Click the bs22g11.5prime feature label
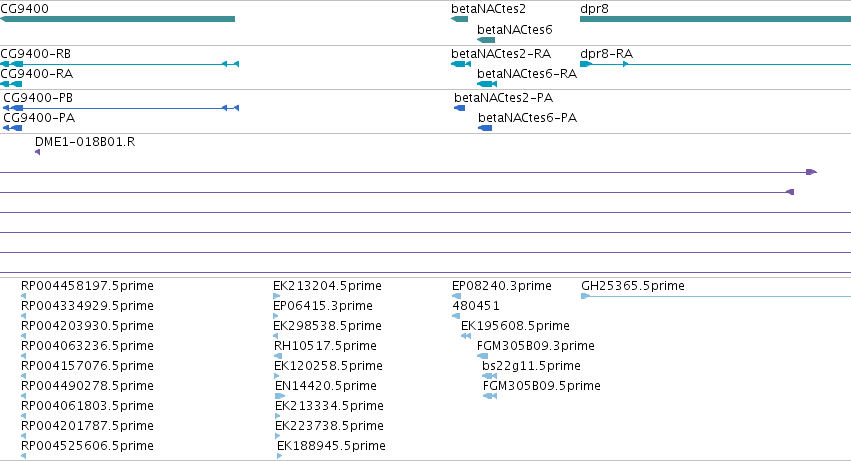Viewport: 851px width, 461px height. click(x=531, y=365)
